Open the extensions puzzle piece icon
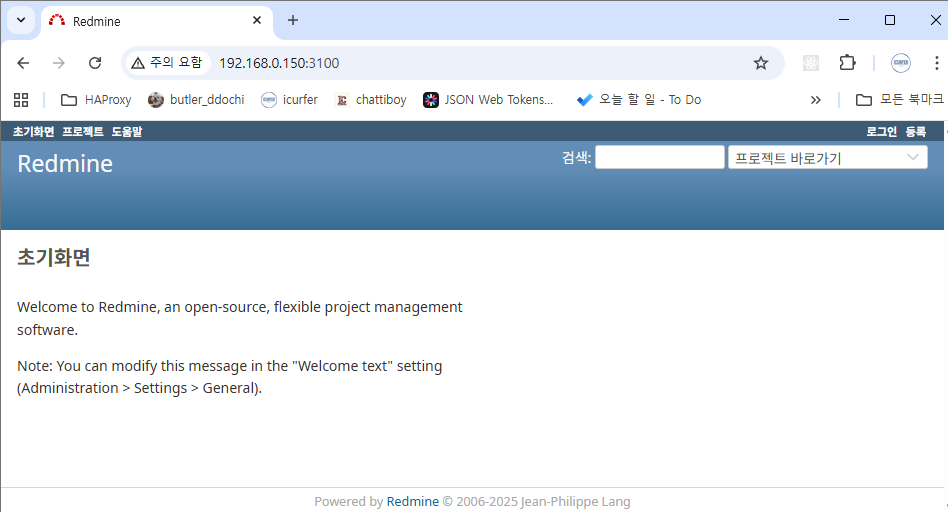This screenshot has width=948, height=512. (x=847, y=63)
